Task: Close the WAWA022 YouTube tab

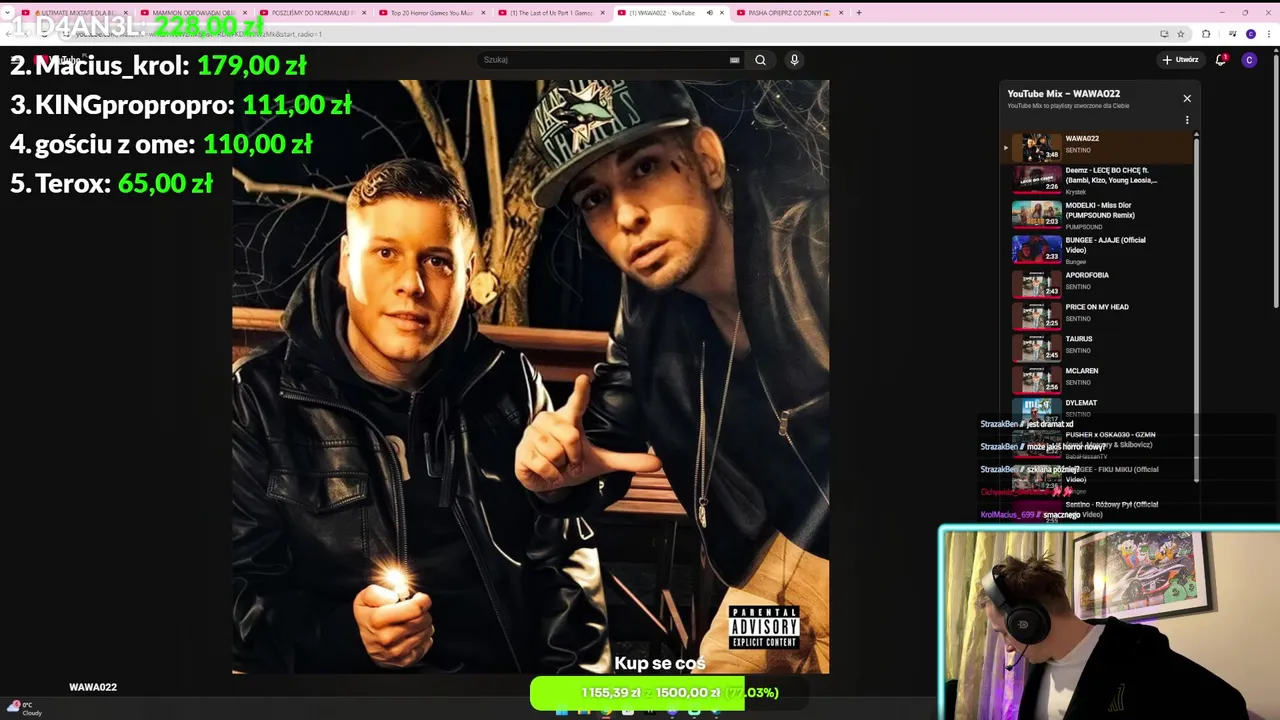Action: (722, 13)
